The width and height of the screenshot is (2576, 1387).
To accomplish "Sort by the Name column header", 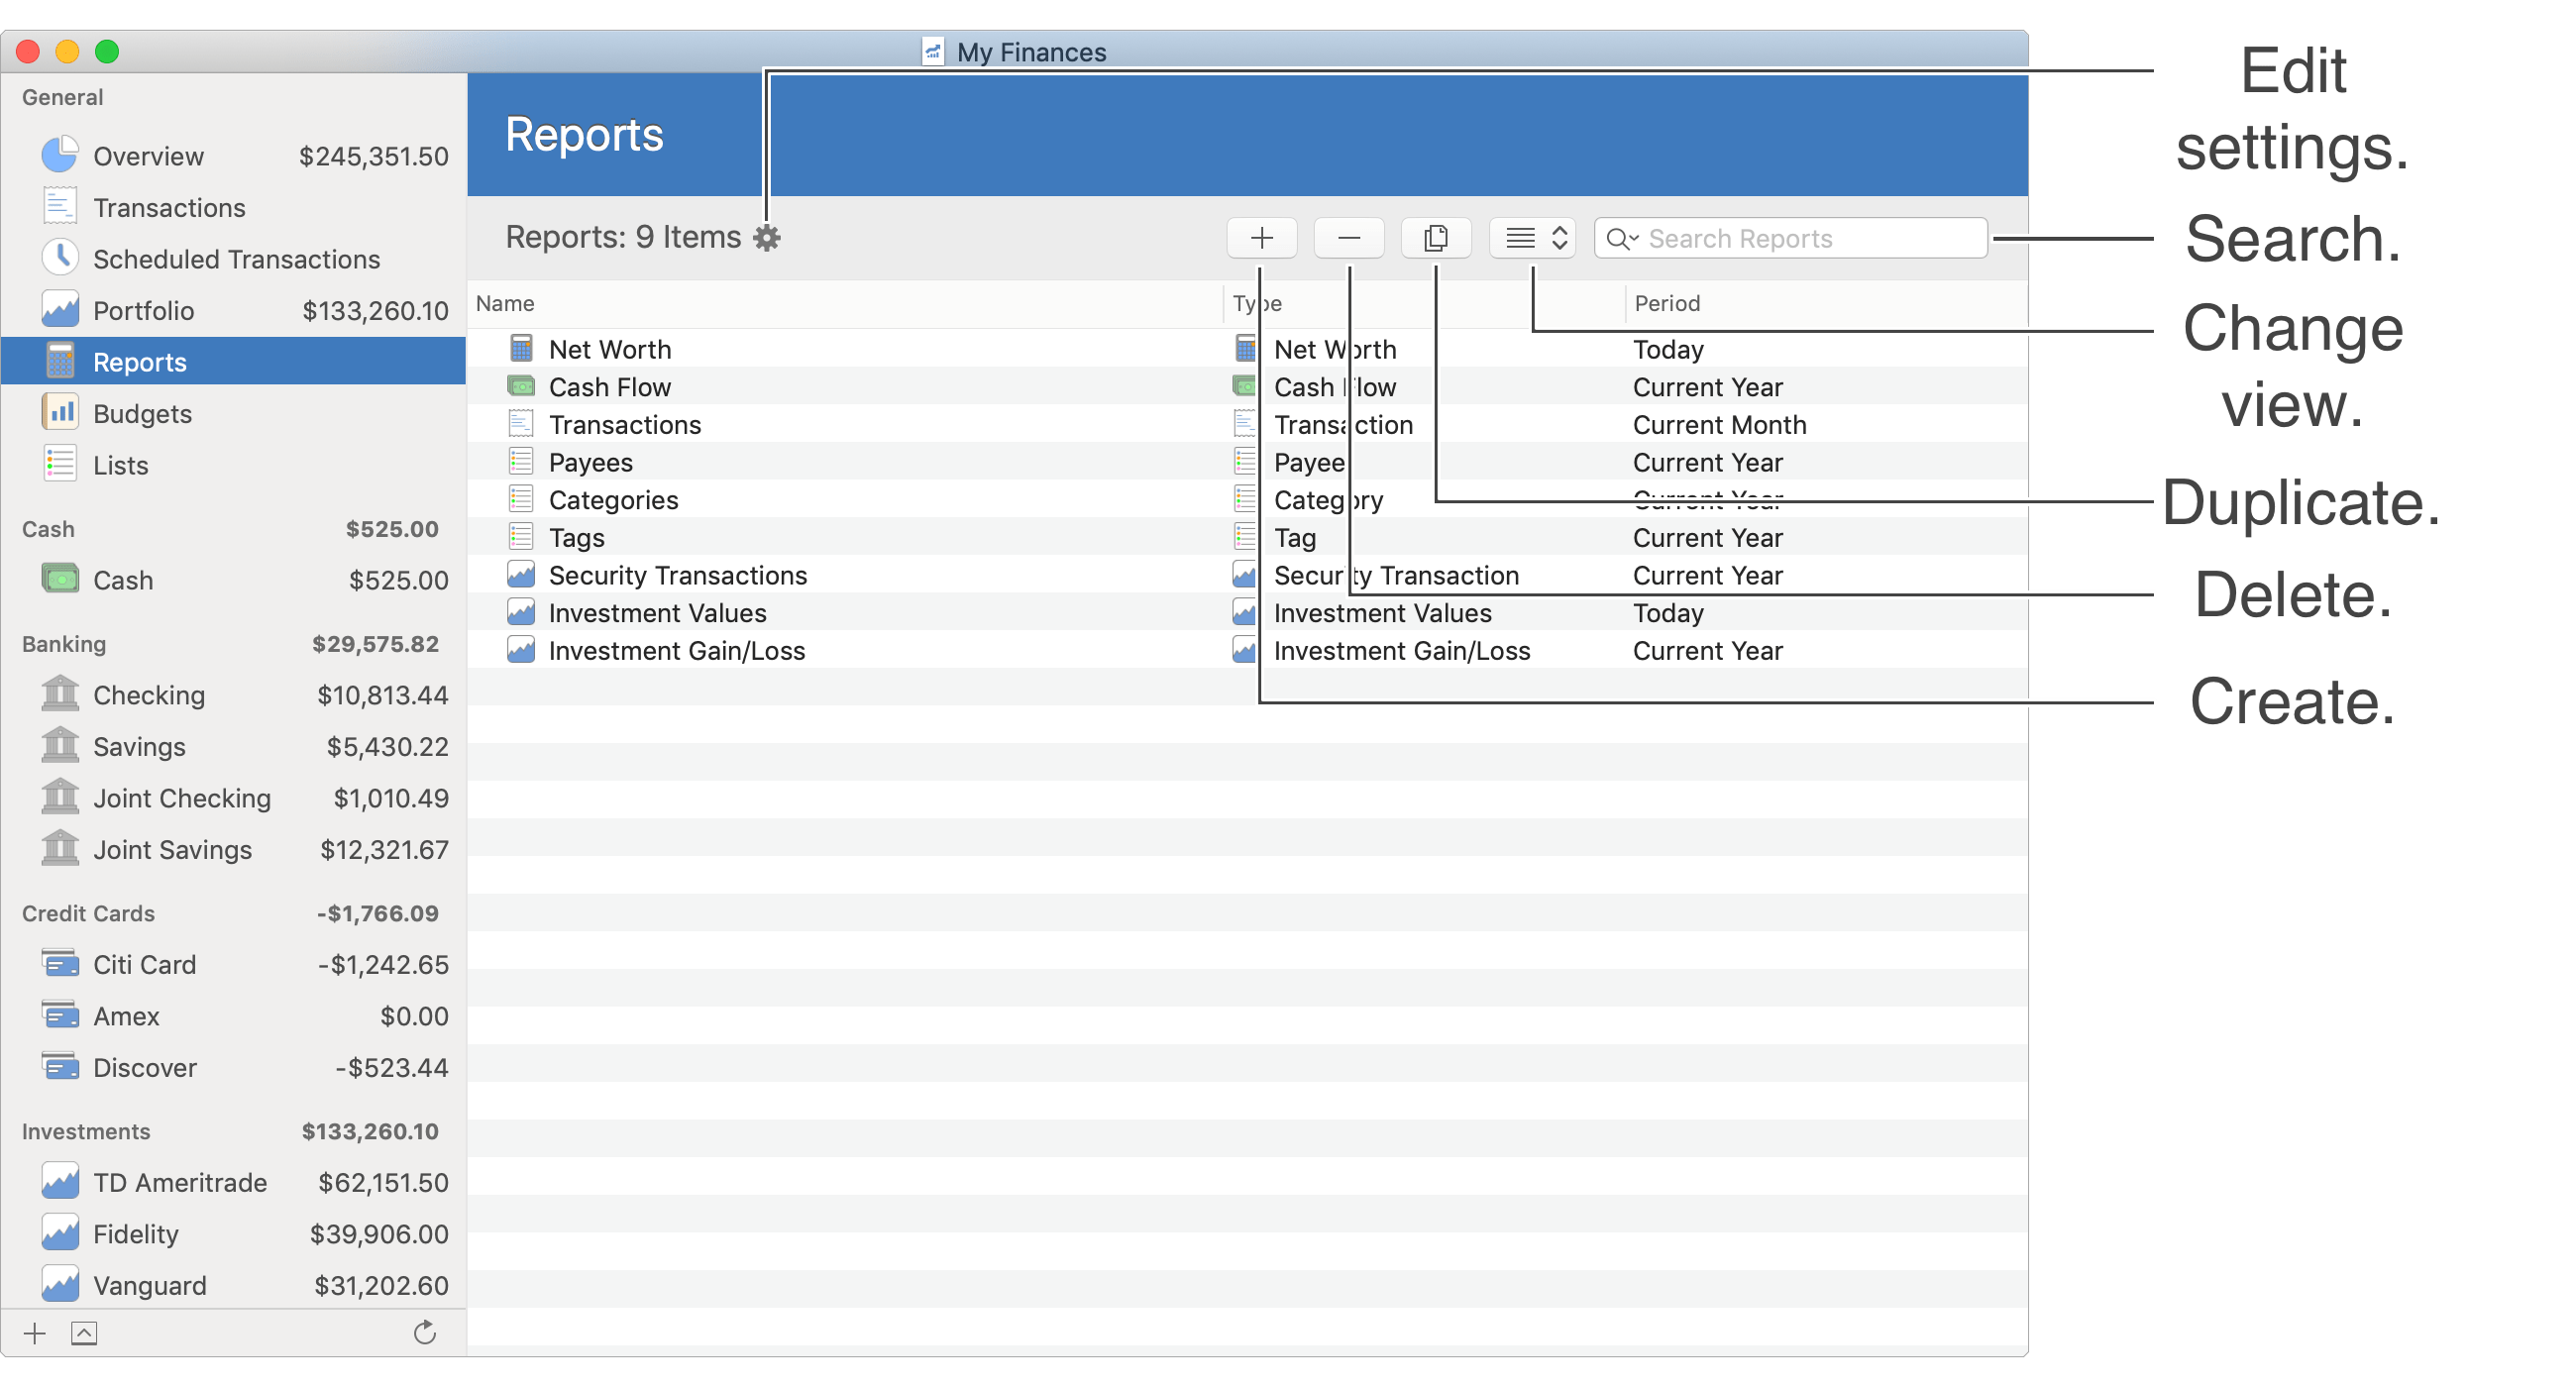I will pos(505,303).
